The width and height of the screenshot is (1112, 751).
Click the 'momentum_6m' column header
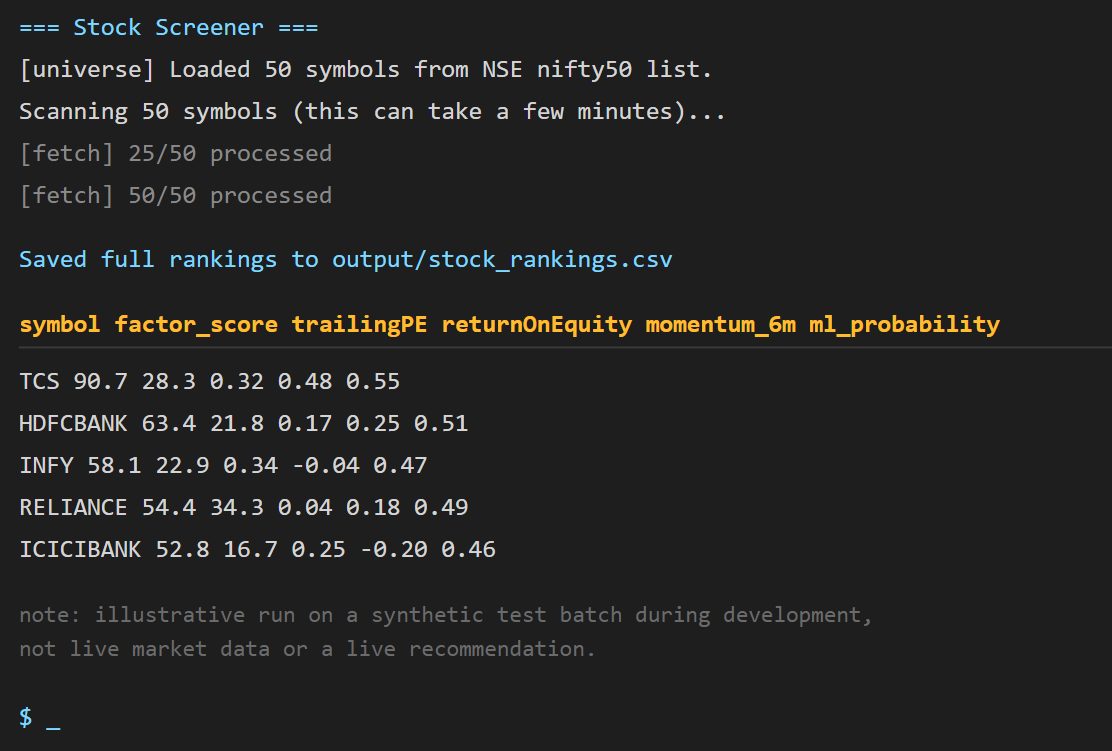tap(721, 324)
